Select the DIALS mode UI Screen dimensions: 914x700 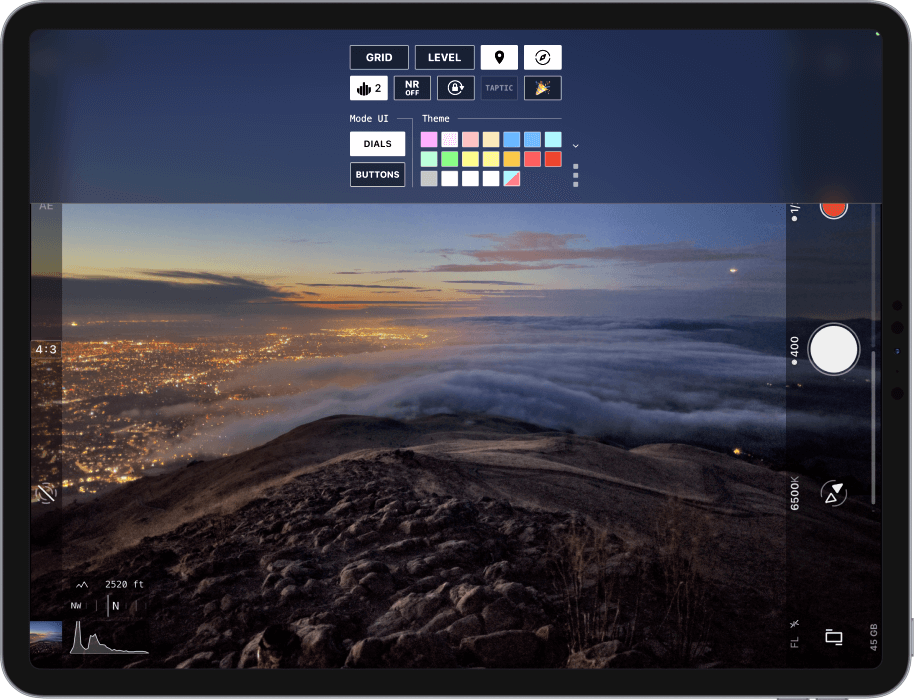[x=377, y=144]
